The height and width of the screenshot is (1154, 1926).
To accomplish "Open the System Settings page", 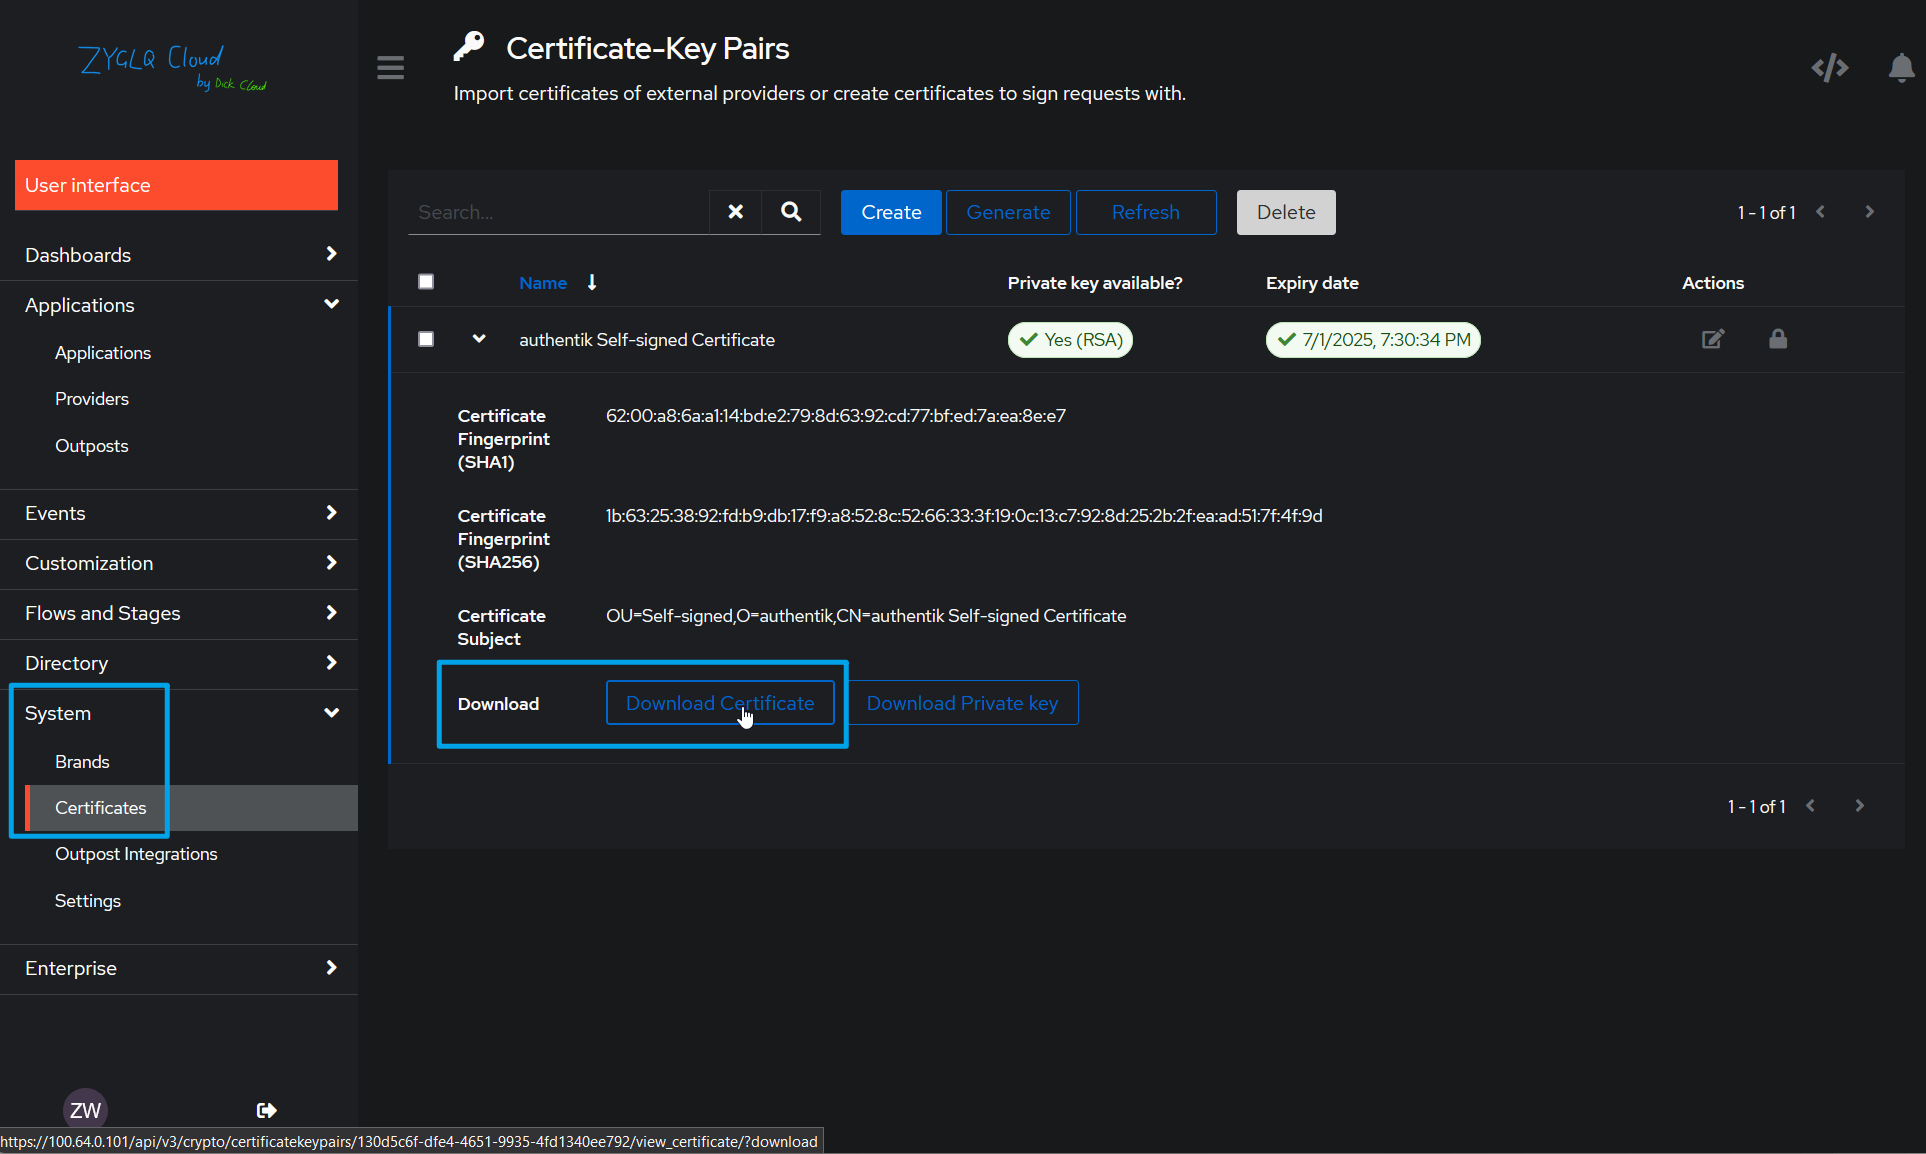I will tap(88, 901).
